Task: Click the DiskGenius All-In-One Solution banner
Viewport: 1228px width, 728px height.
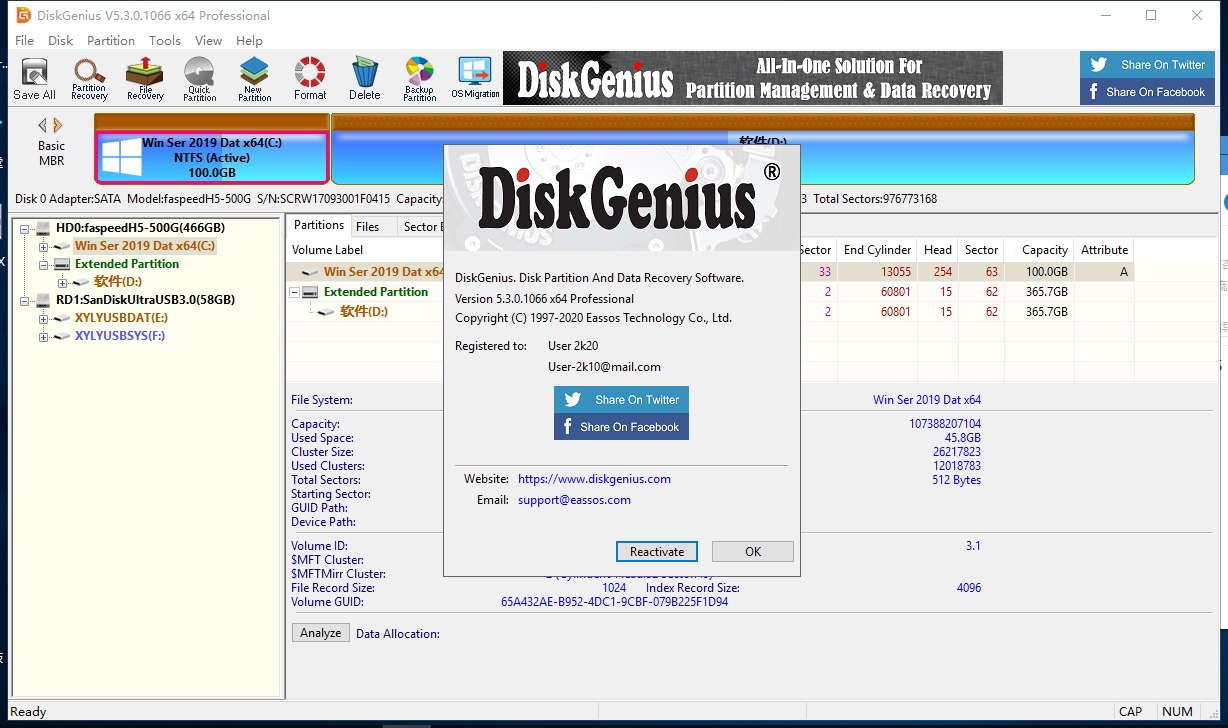Action: pos(751,79)
